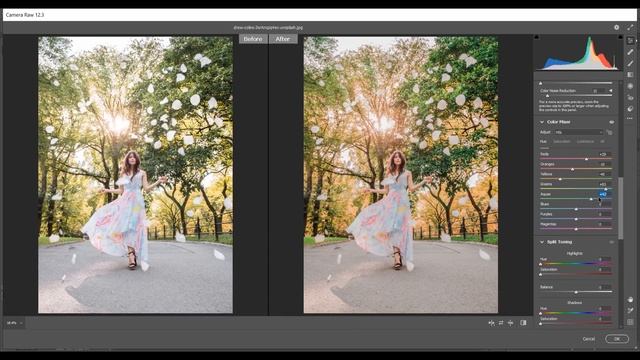
Task: Open the Presets panel icon
Action: coord(630,109)
